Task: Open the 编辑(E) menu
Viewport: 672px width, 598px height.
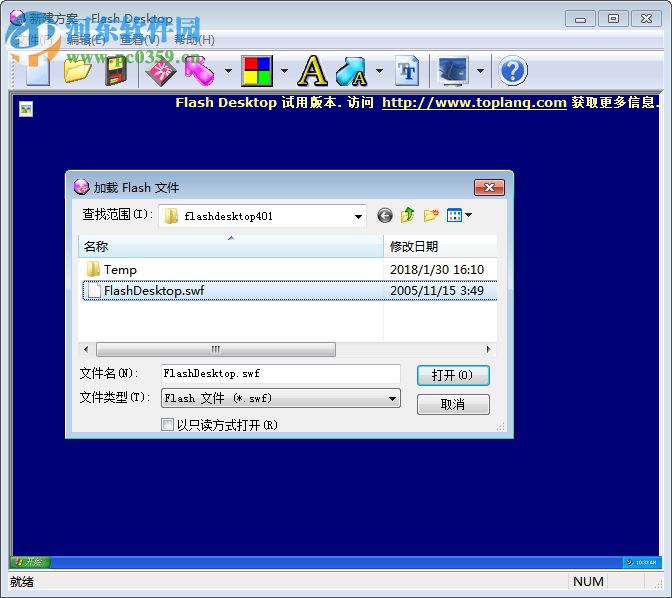Action: pos(86,40)
